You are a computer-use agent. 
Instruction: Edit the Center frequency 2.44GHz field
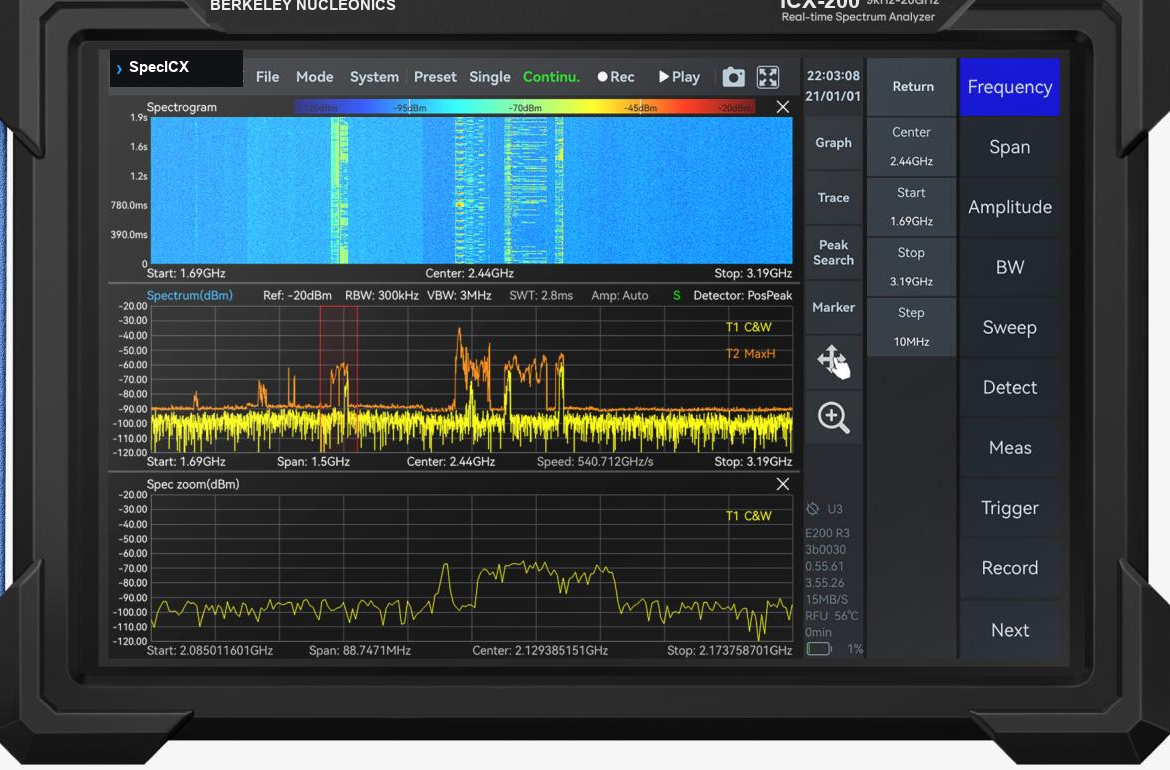pos(912,146)
